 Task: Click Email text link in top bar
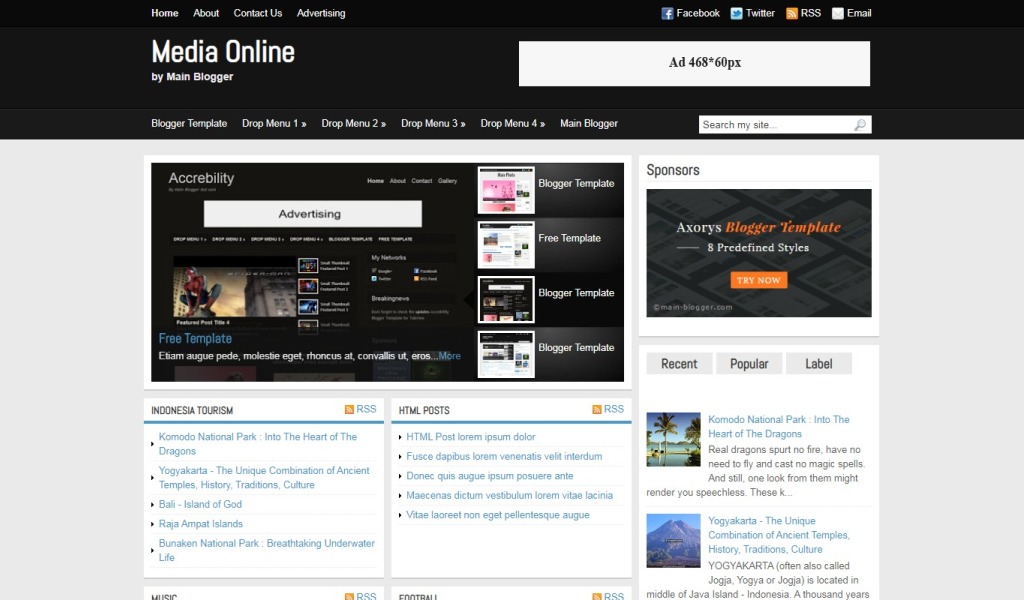[859, 13]
